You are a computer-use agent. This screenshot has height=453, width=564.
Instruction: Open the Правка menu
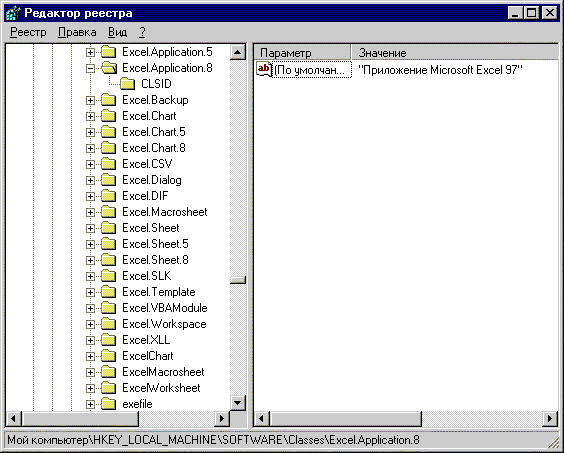coord(77,32)
